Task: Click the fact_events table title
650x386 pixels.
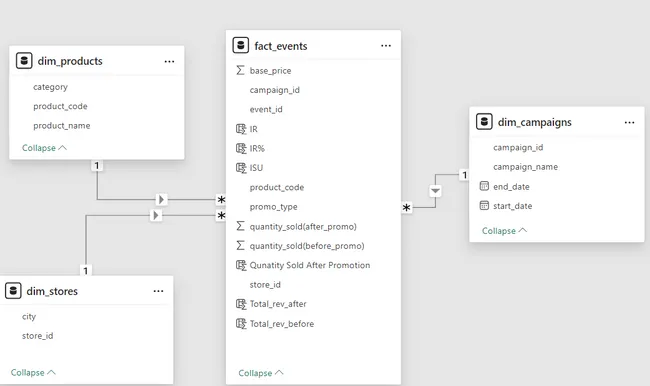Action: point(281,46)
